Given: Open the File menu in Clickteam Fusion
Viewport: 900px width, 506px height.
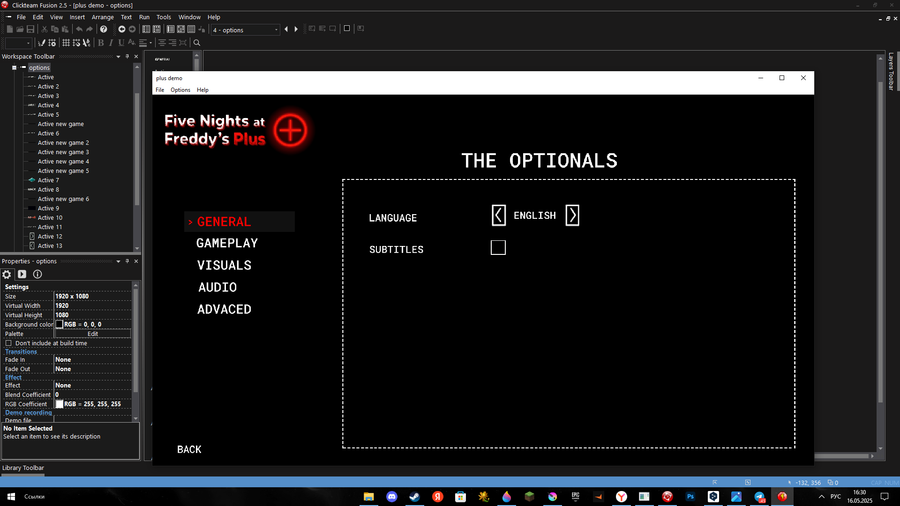Looking at the screenshot, I should point(21,17).
